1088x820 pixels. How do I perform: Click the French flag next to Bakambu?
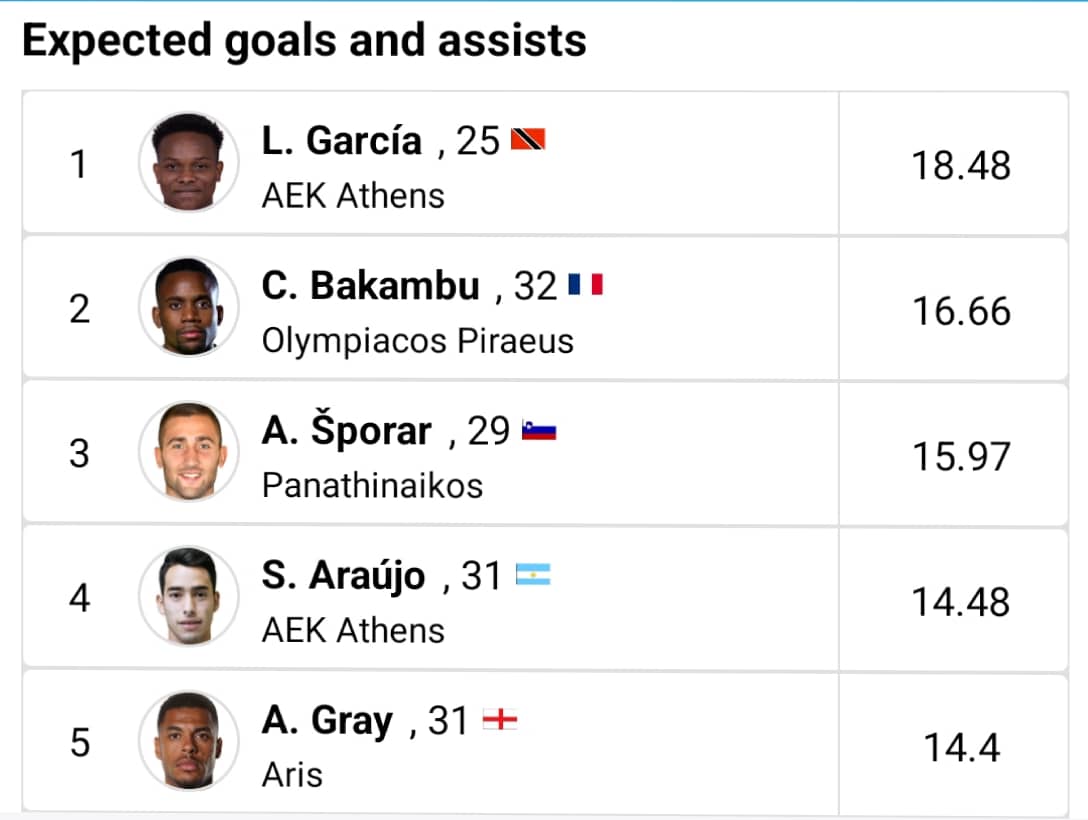(x=585, y=286)
